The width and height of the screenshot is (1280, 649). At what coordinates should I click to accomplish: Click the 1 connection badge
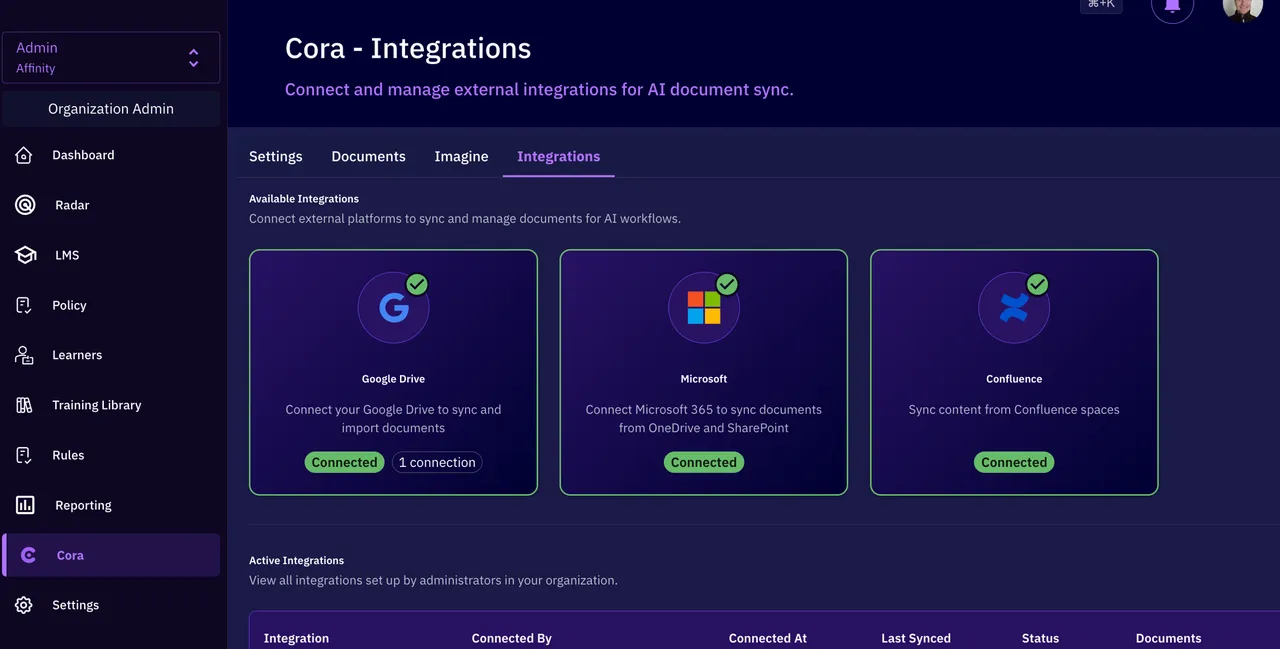[437, 462]
